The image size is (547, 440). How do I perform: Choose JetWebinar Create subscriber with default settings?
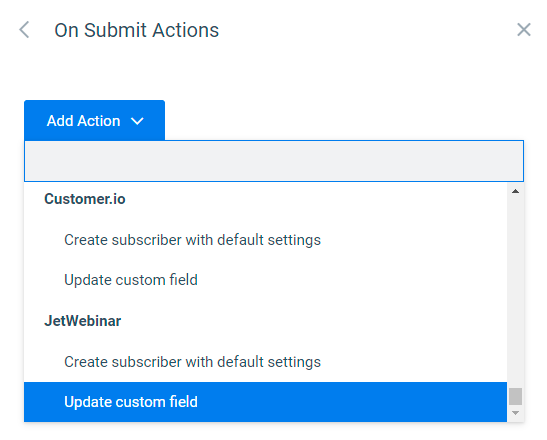265,362
